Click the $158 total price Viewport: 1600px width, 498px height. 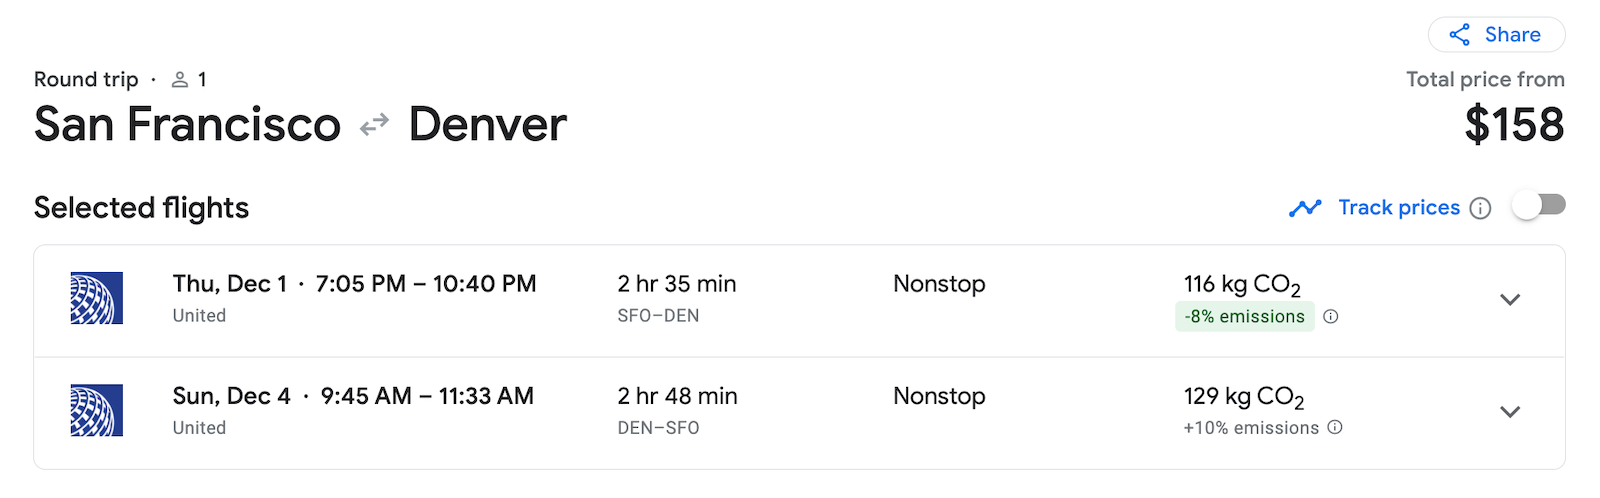coord(1514,125)
